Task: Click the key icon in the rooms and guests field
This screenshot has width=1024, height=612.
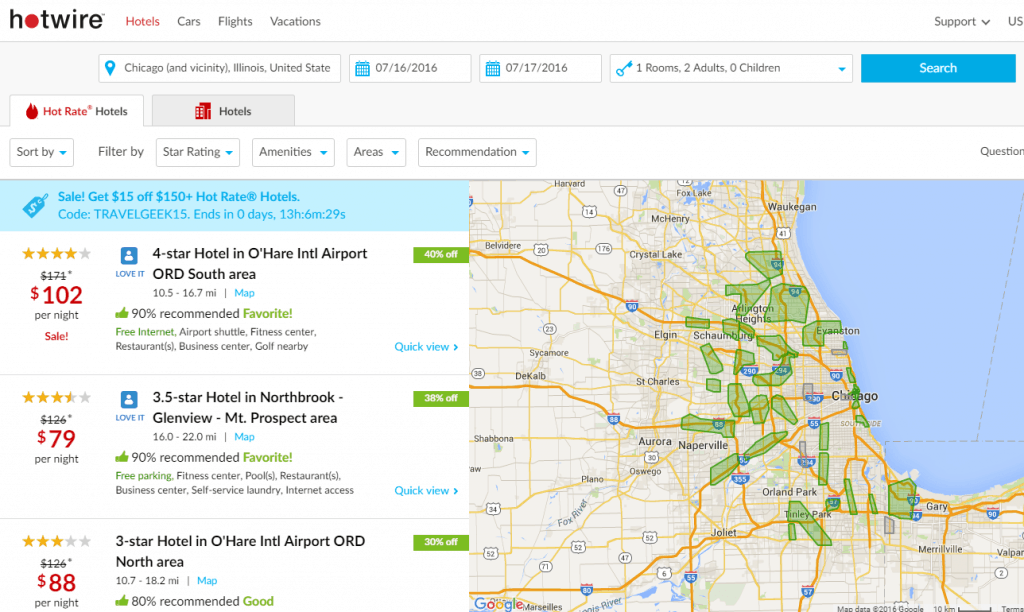Action: pos(626,67)
